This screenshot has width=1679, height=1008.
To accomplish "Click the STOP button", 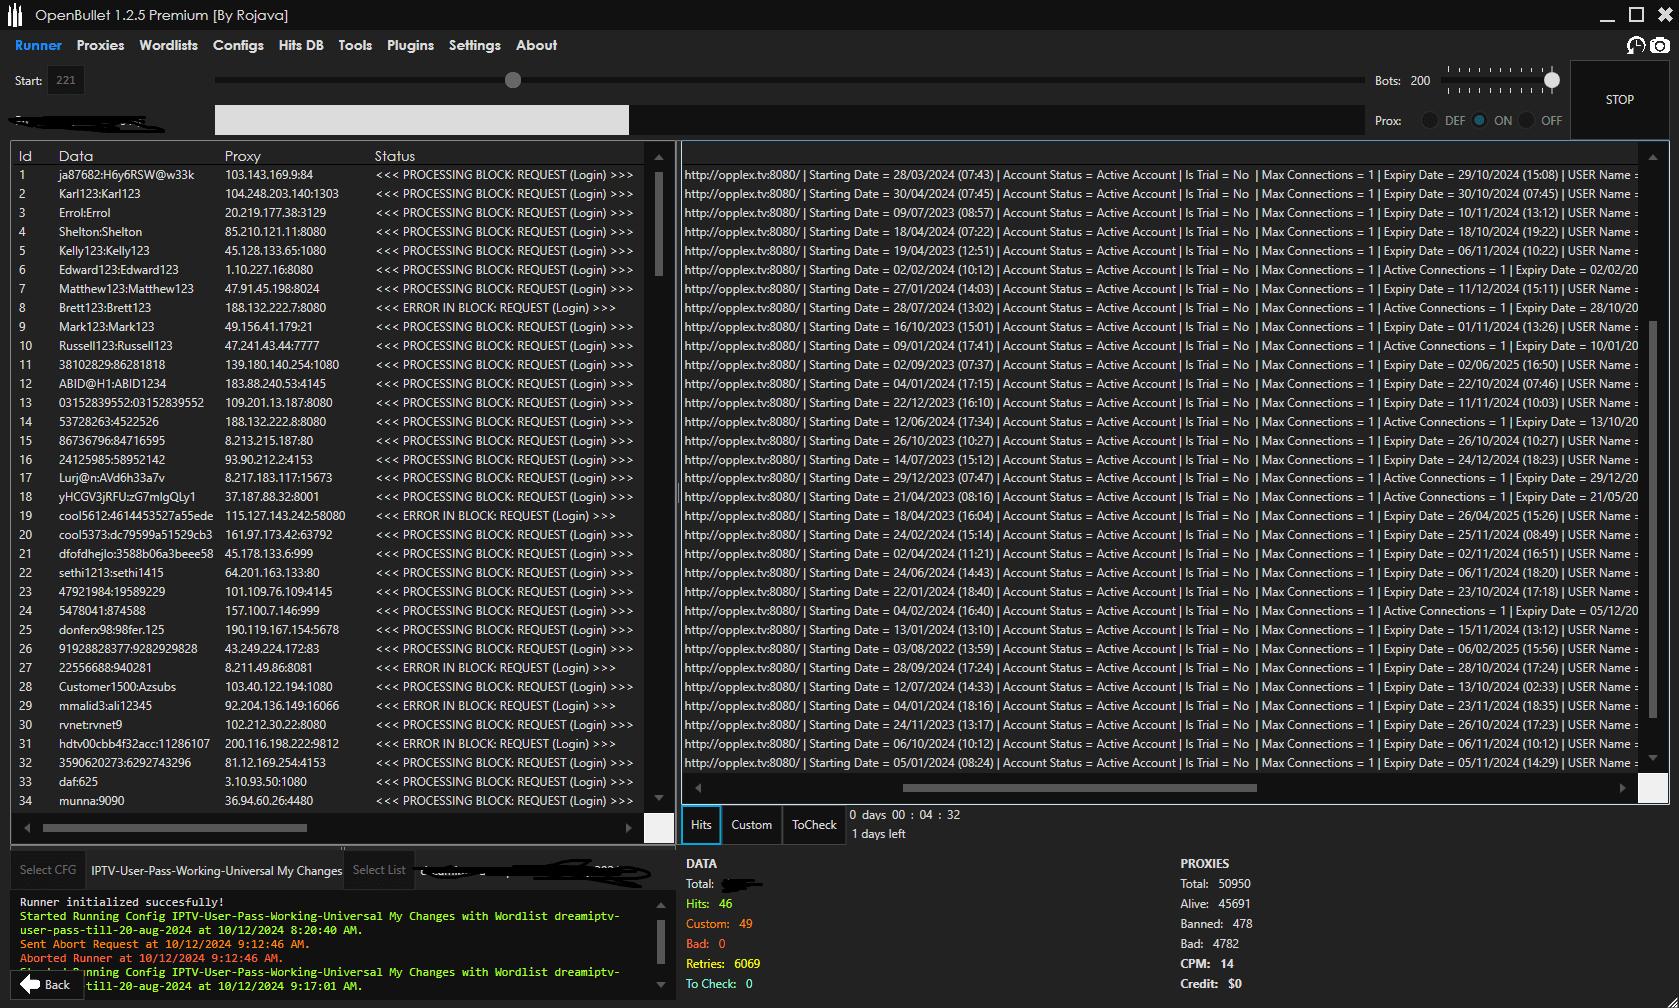I will point(1620,100).
